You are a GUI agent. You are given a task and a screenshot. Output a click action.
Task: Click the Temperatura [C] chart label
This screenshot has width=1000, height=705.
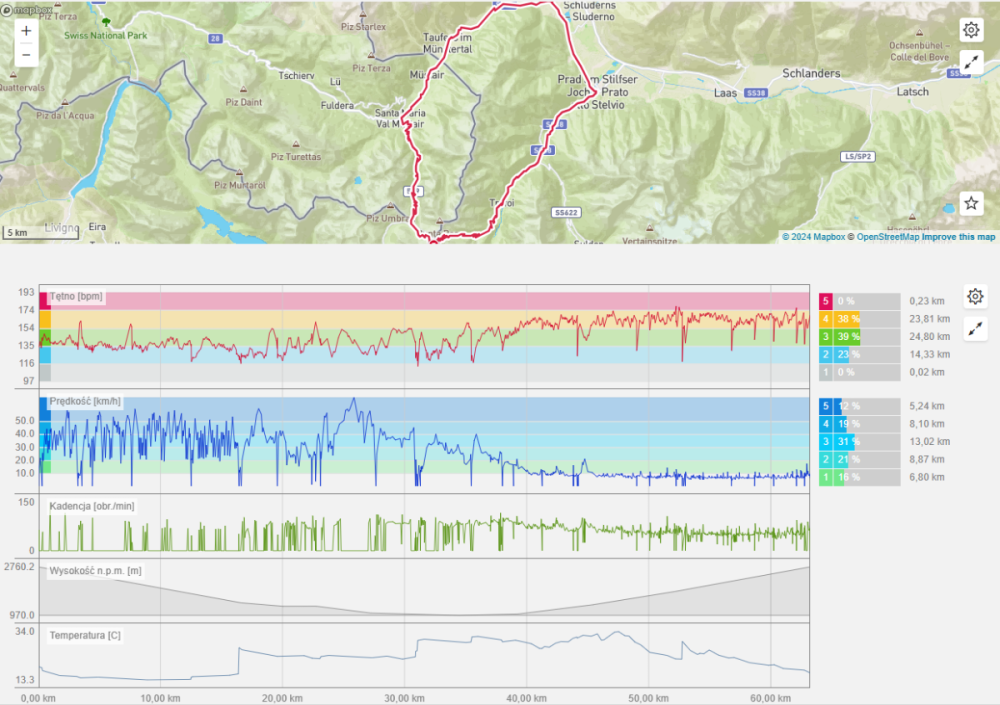(x=85, y=635)
